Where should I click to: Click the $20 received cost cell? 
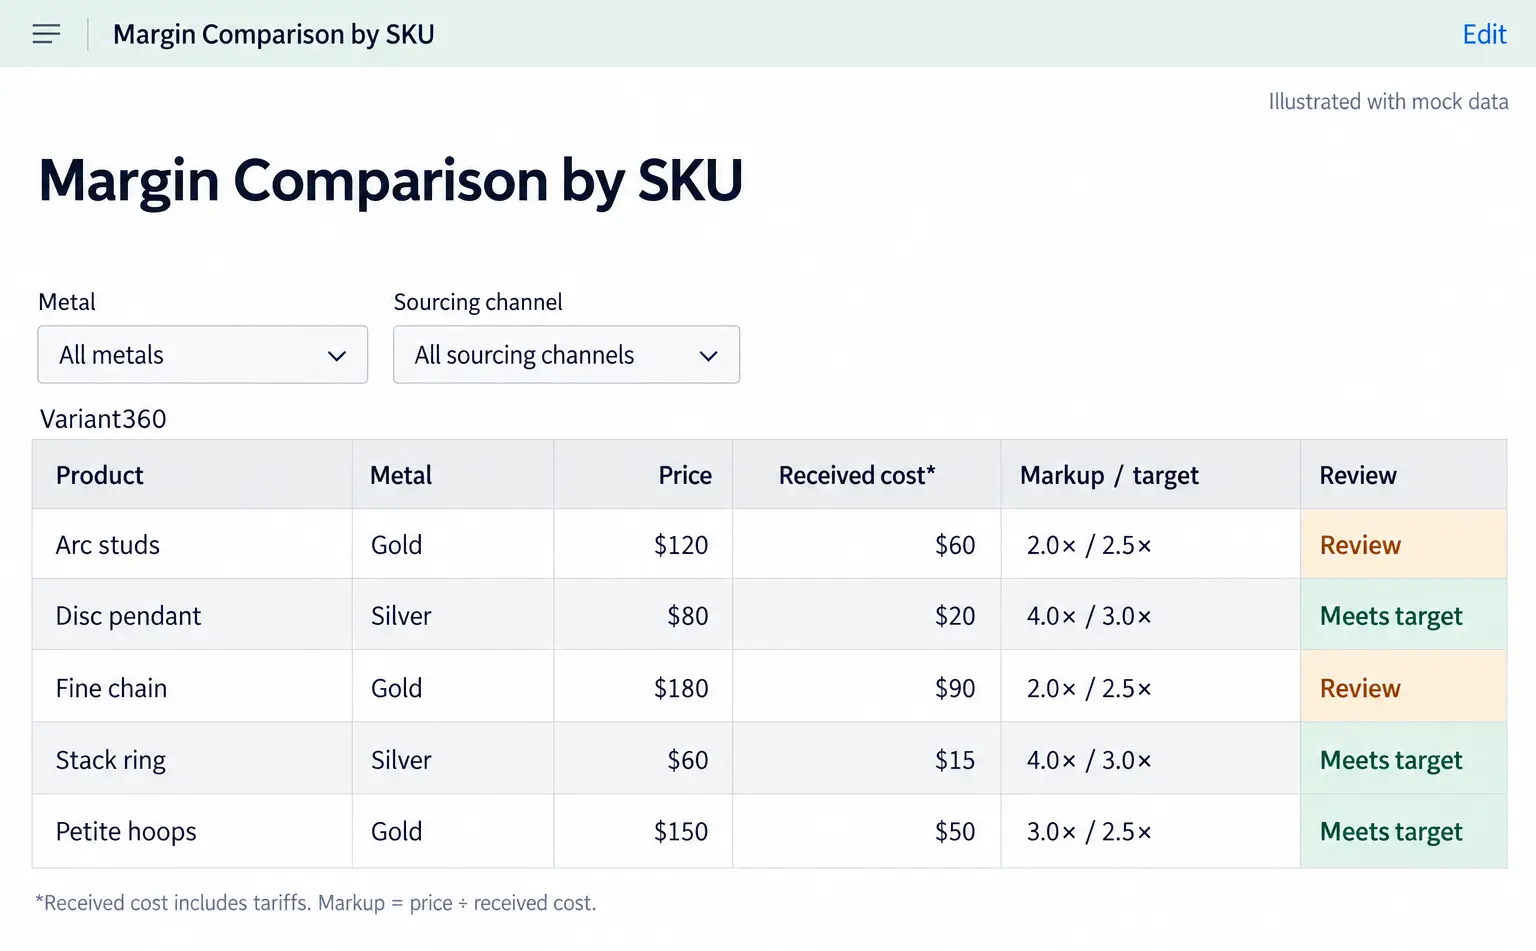867,615
